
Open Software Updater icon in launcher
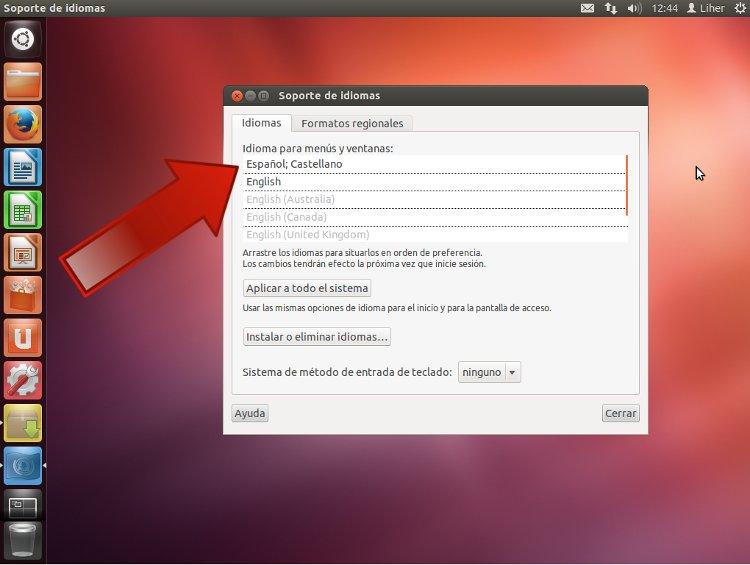[22, 423]
